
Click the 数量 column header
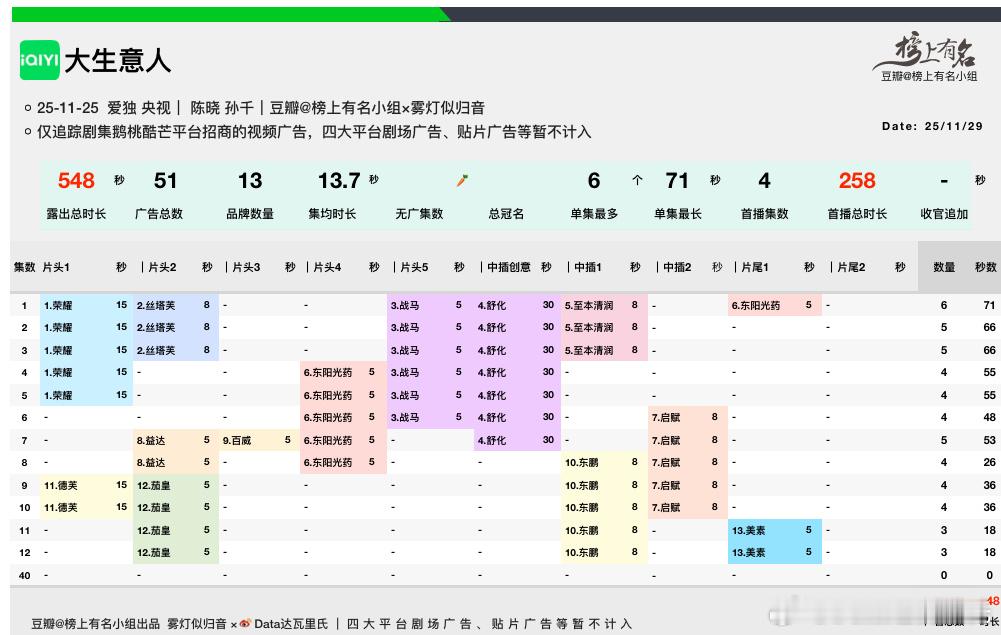coord(944,267)
